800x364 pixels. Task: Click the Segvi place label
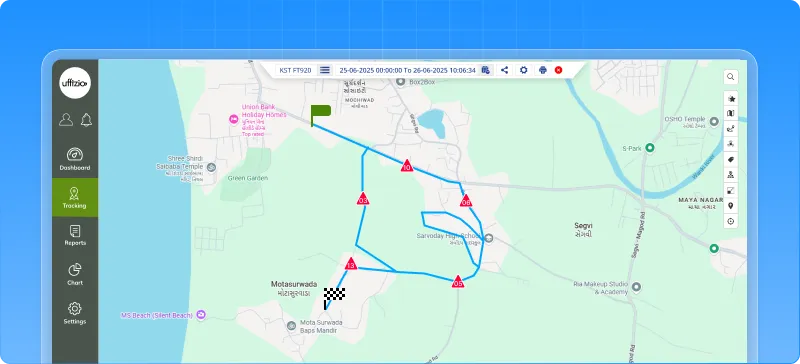(583, 225)
